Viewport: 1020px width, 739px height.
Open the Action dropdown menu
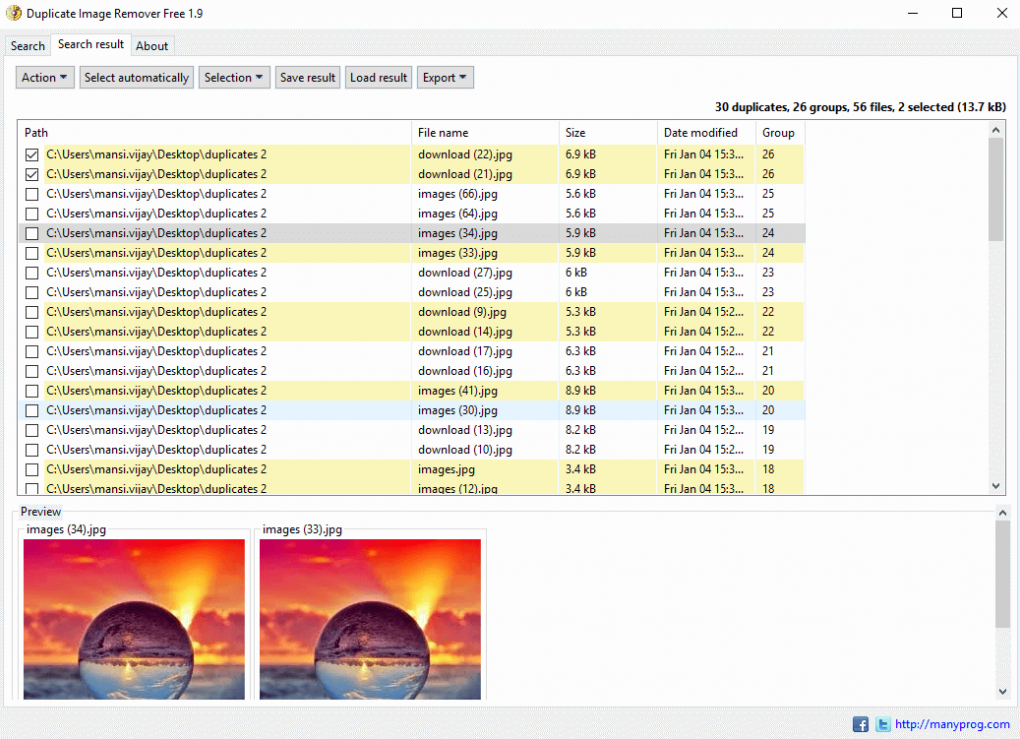click(x=45, y=78)
